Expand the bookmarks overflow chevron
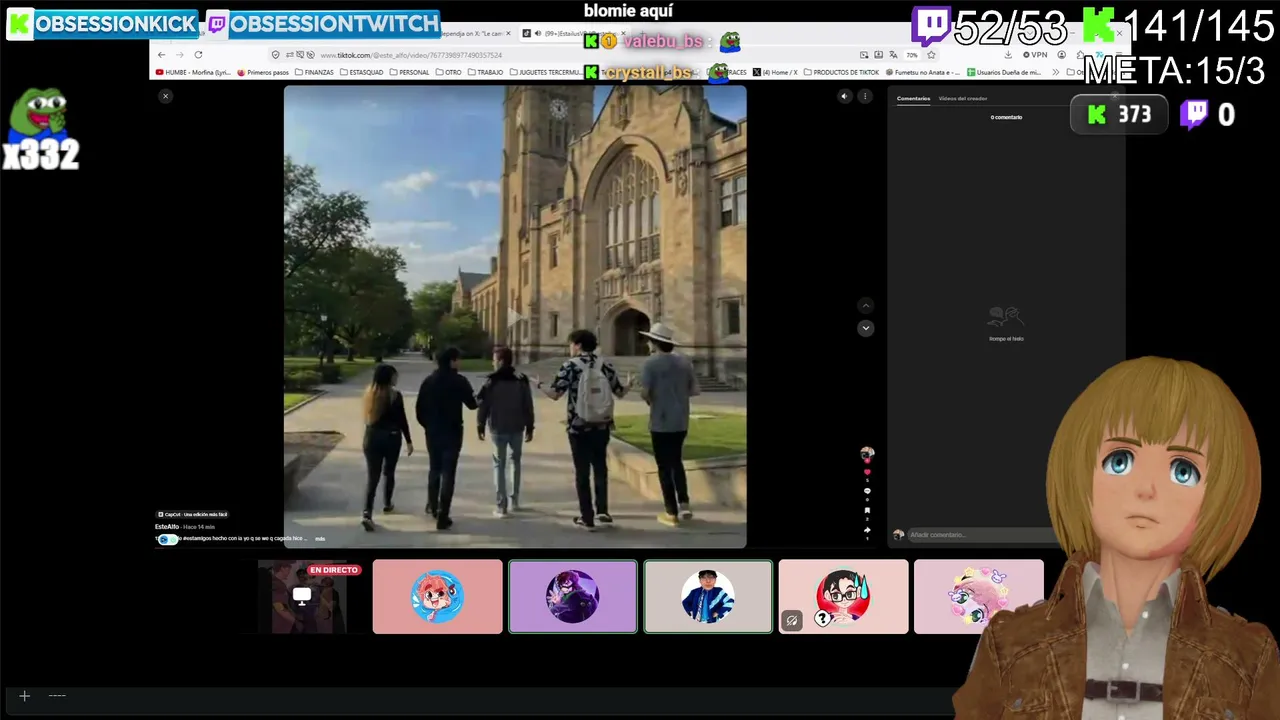Viewport: 1280px width, 720px height. (x=1056, y=72)
